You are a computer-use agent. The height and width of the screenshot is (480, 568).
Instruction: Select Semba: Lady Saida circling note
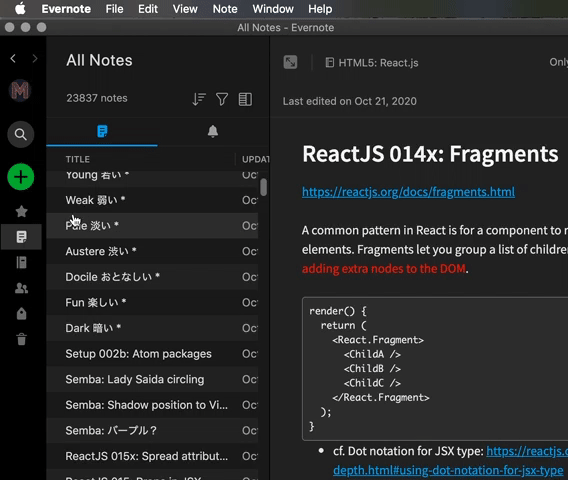[x=152, y=379]
